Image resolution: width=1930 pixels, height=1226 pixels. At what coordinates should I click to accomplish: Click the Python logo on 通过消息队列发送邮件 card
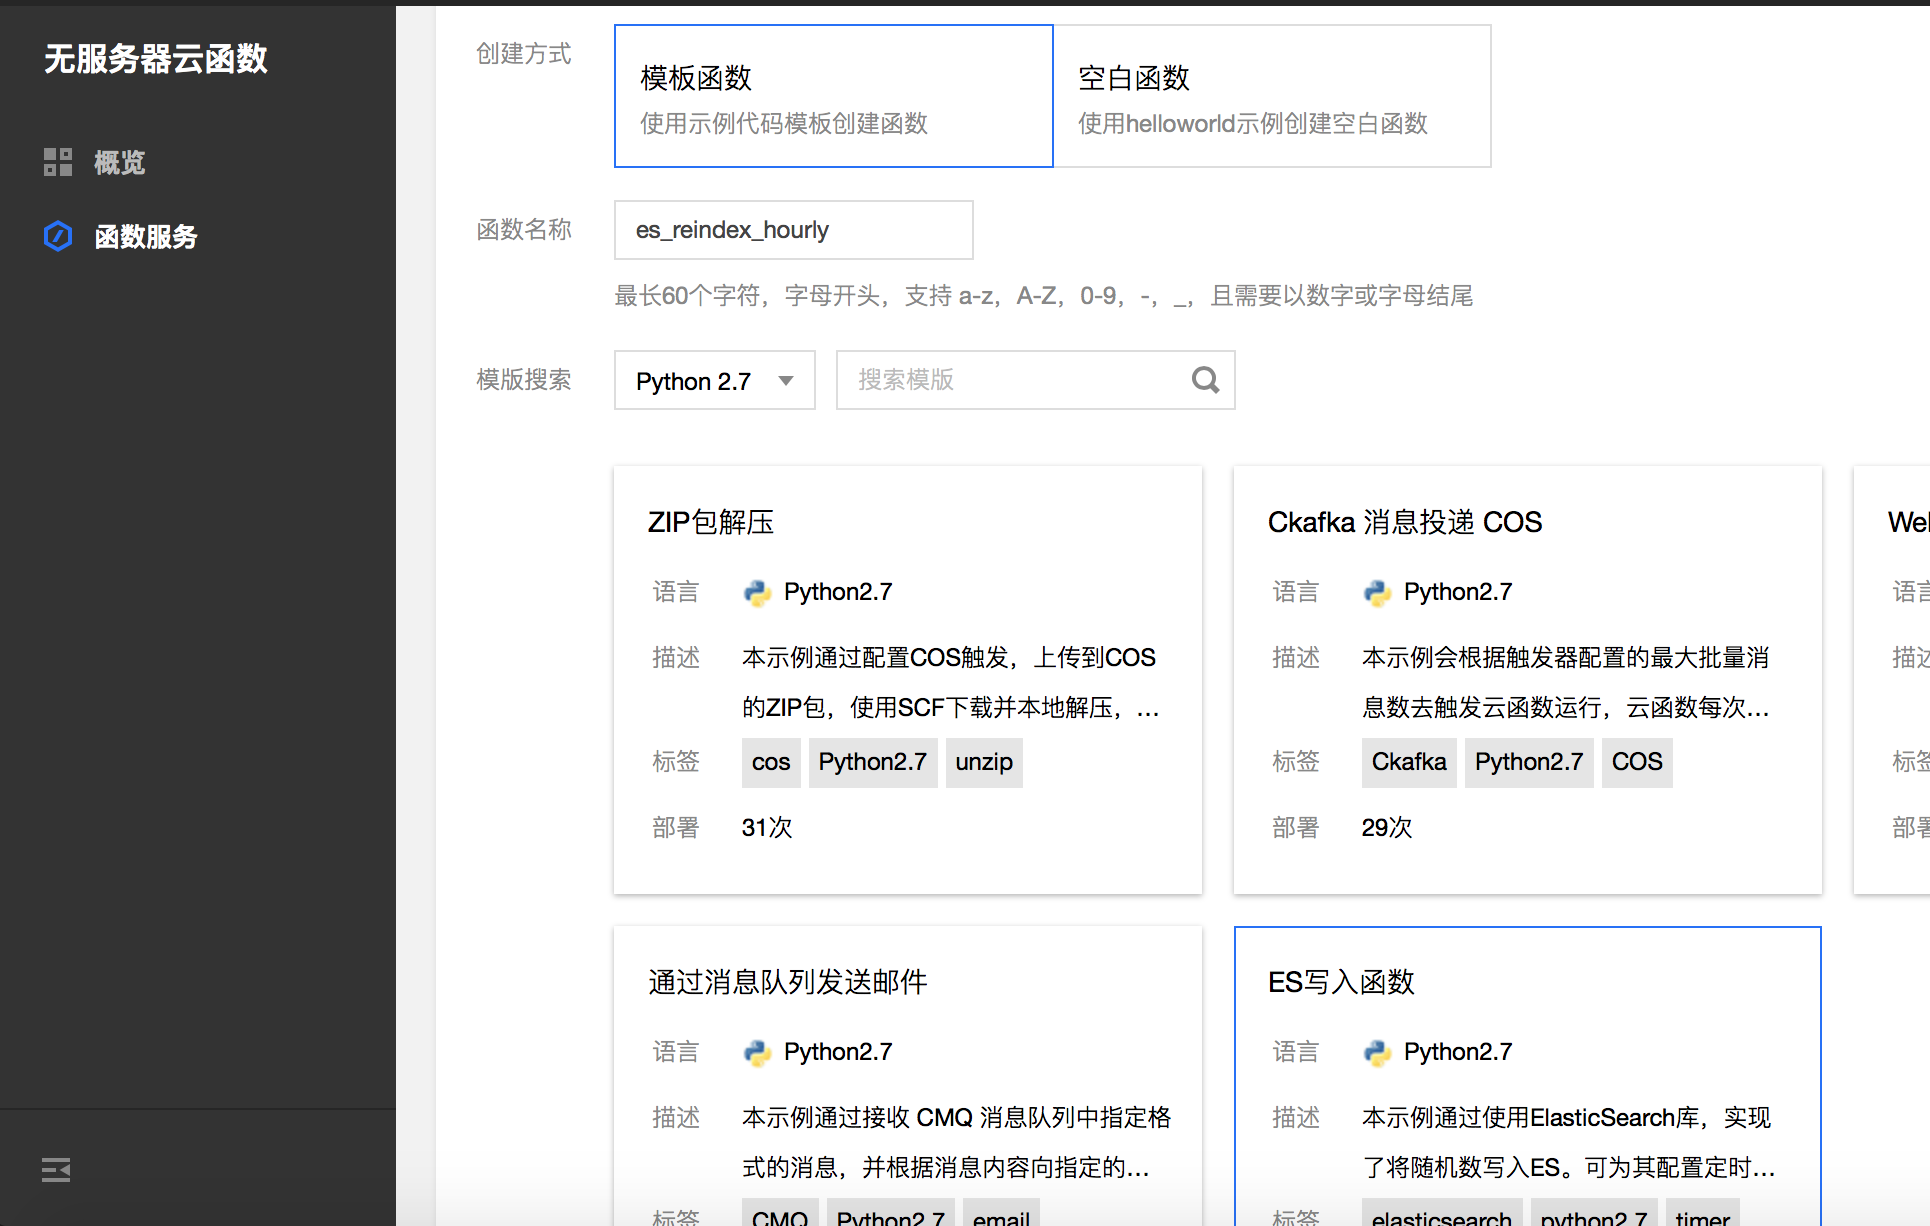tap(758, 1052)
